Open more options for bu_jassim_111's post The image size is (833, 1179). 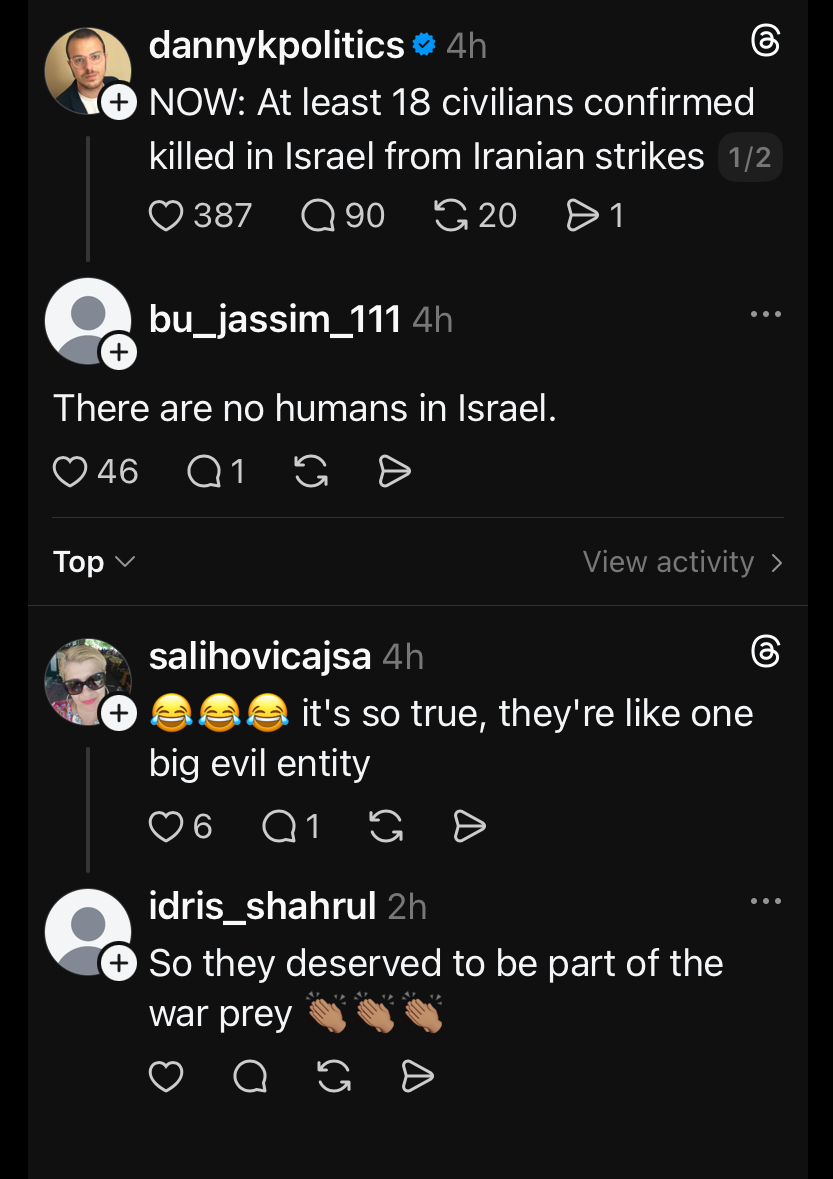coord(765,314)
